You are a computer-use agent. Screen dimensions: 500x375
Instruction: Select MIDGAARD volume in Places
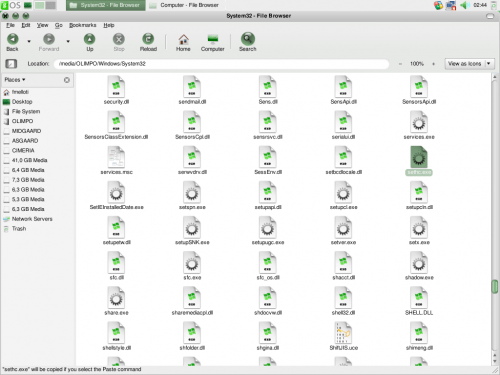point(22,131)
